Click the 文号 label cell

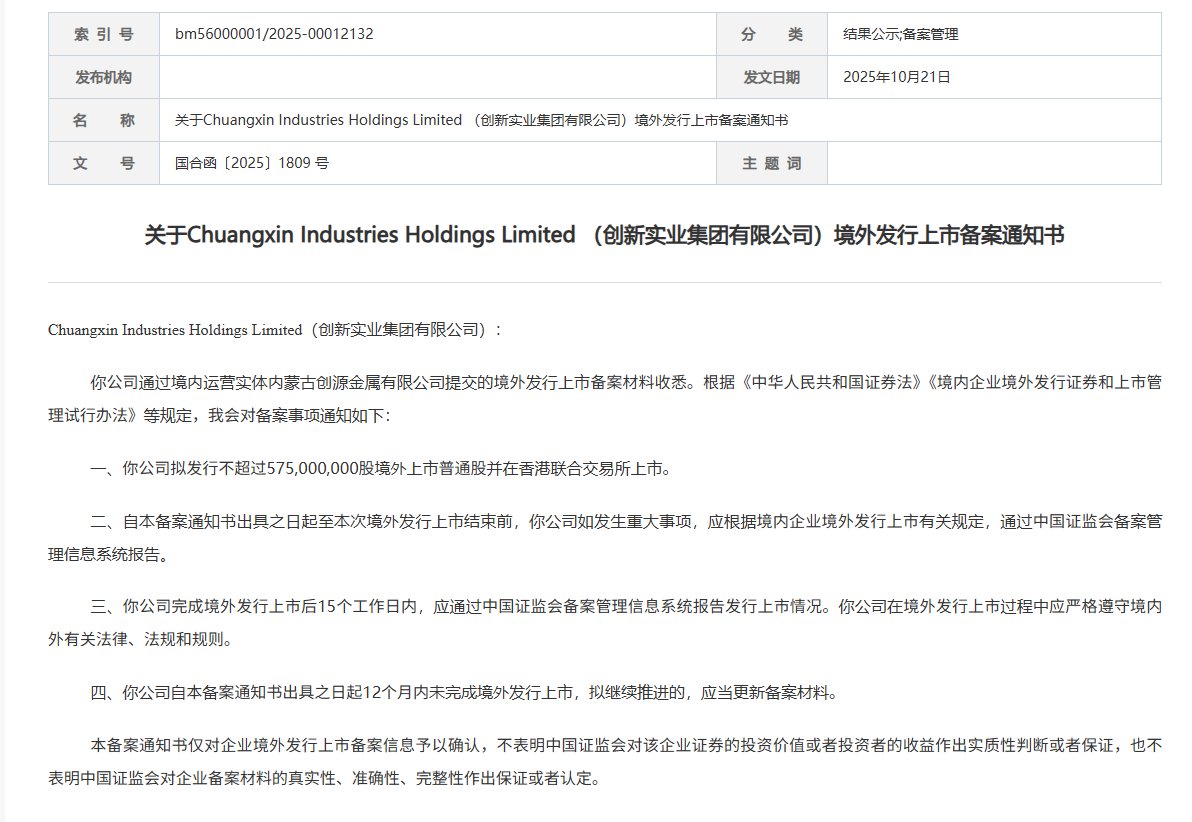[x=104, y=163]
